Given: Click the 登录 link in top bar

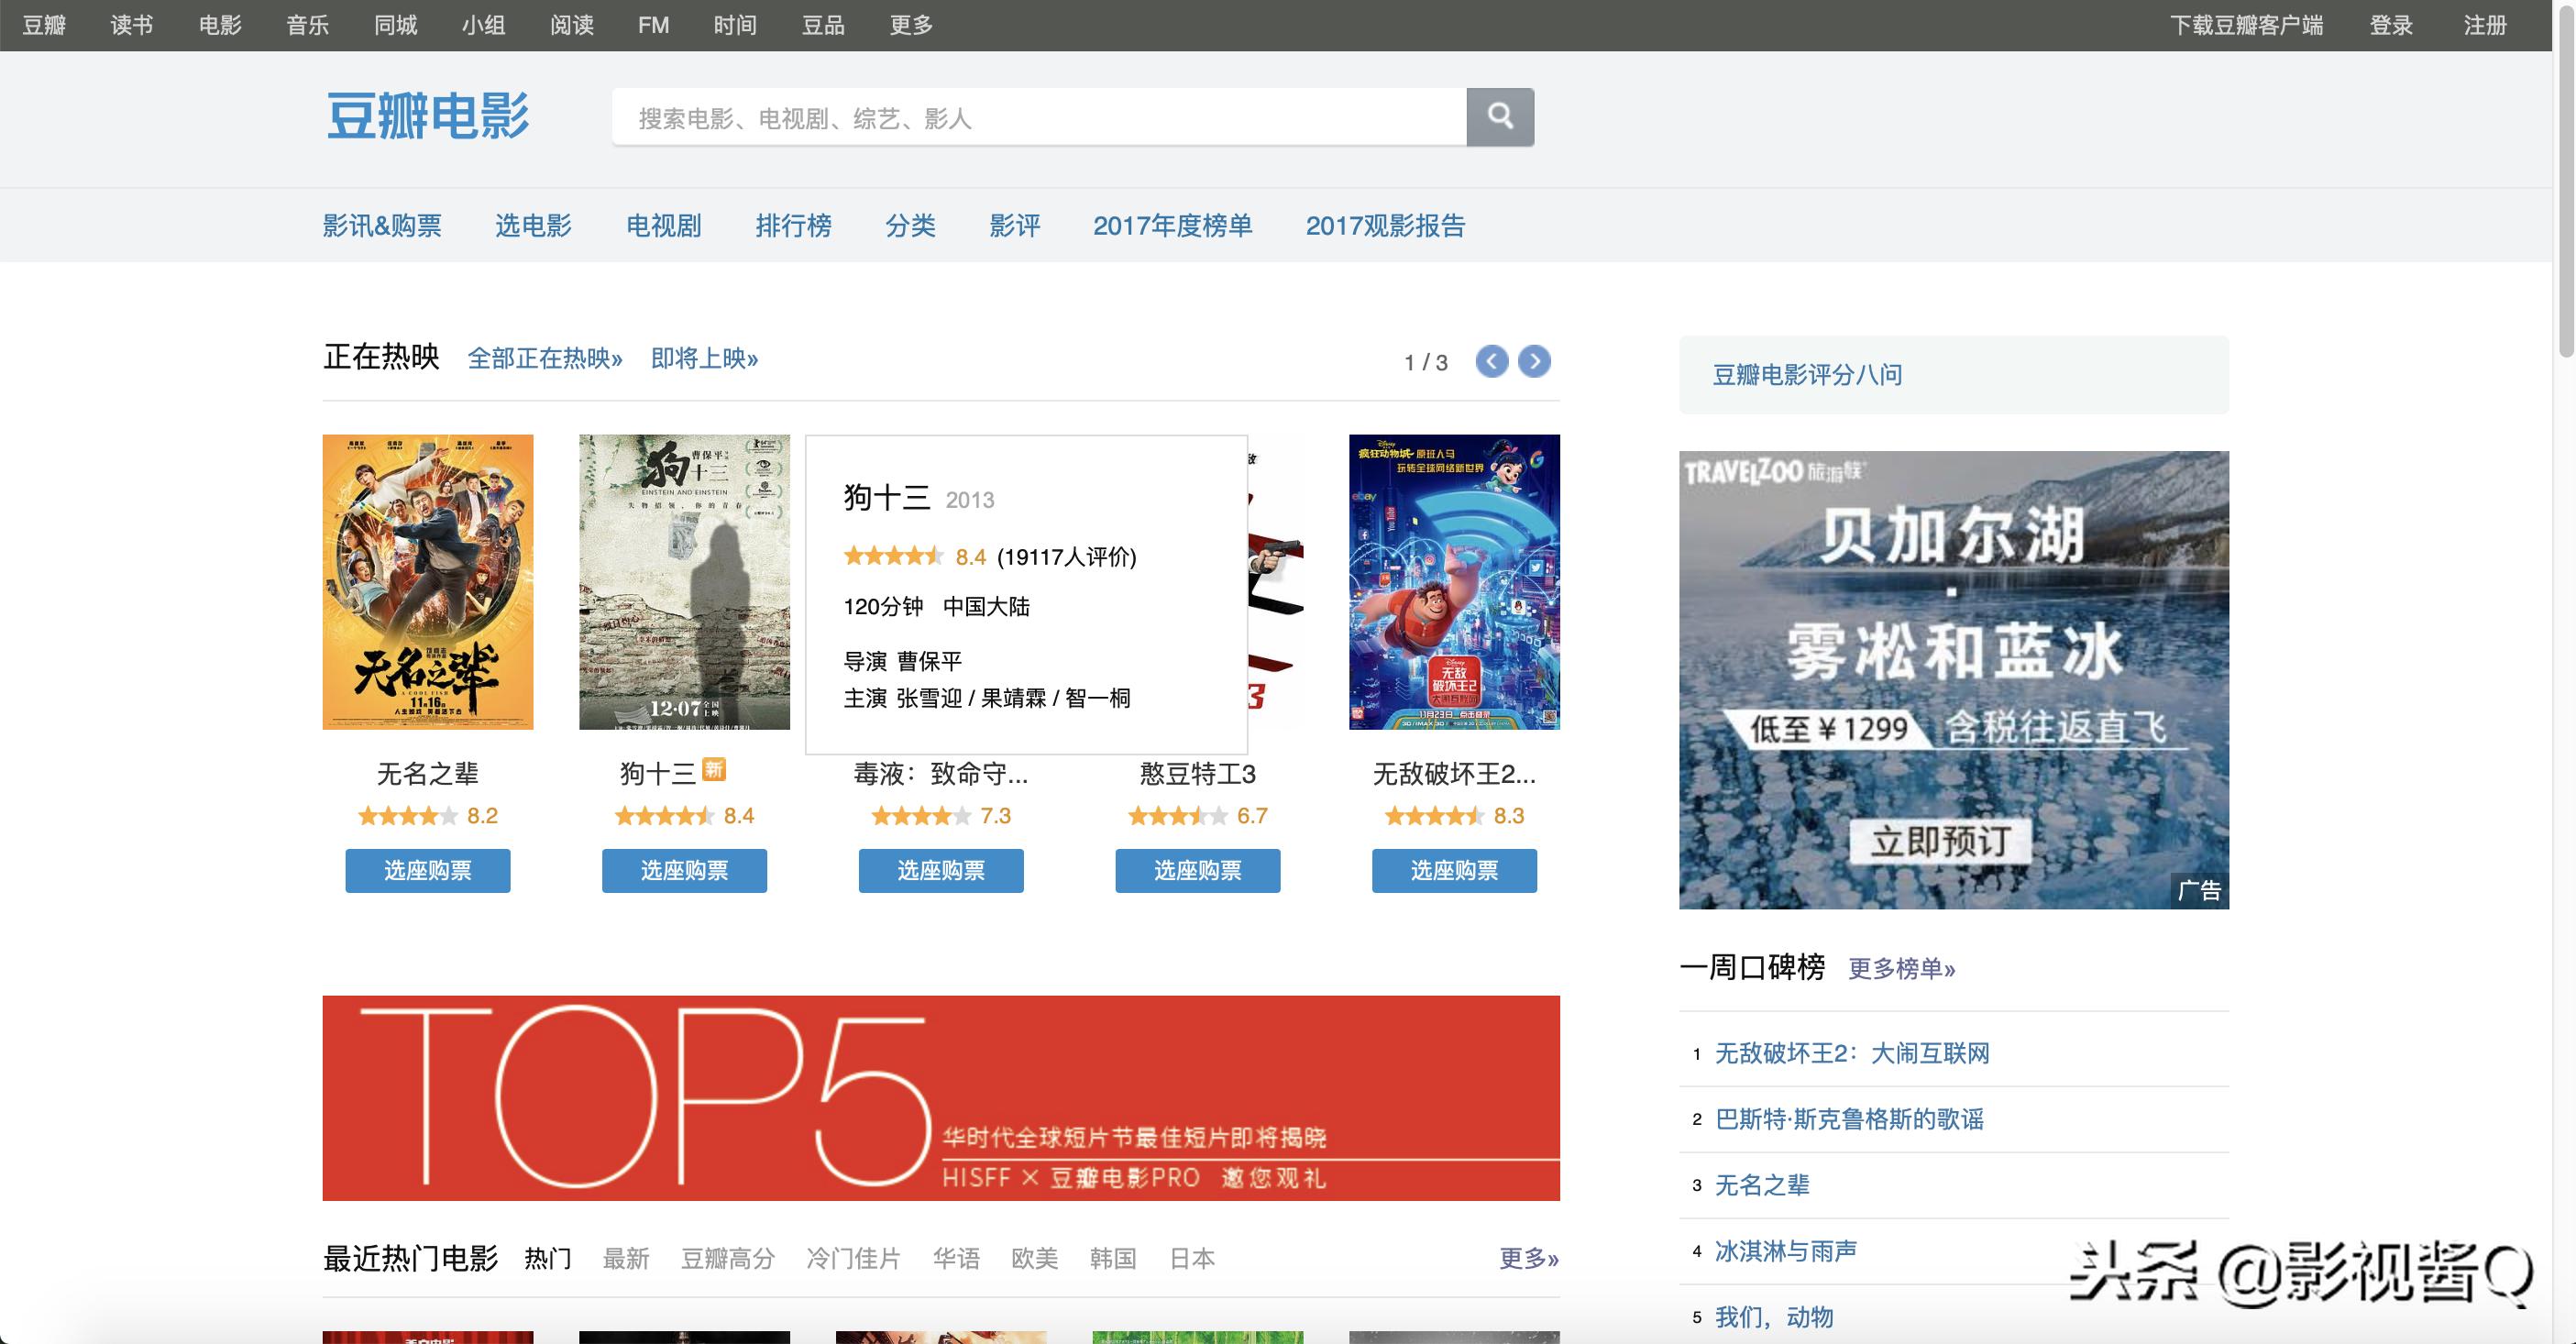Looking at the screenshot, I should (2390, 25).
